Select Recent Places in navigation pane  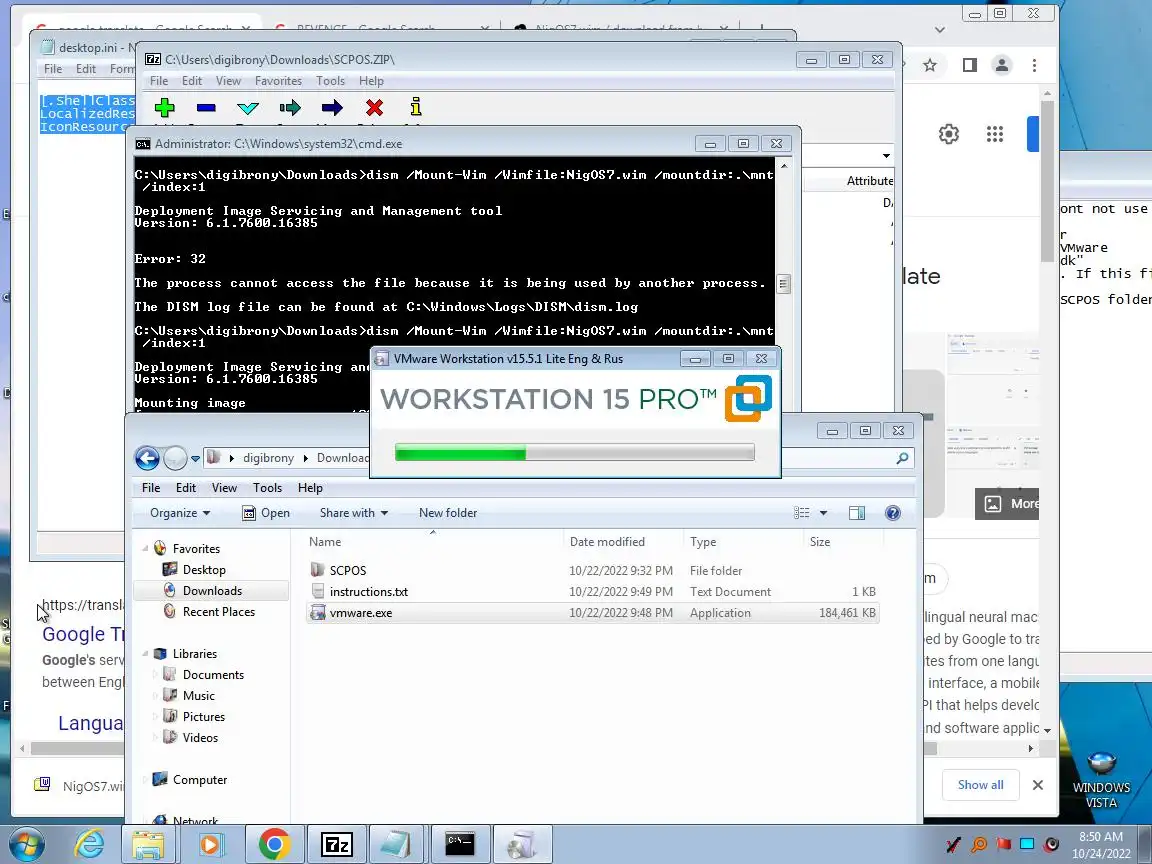click(218, 611)
